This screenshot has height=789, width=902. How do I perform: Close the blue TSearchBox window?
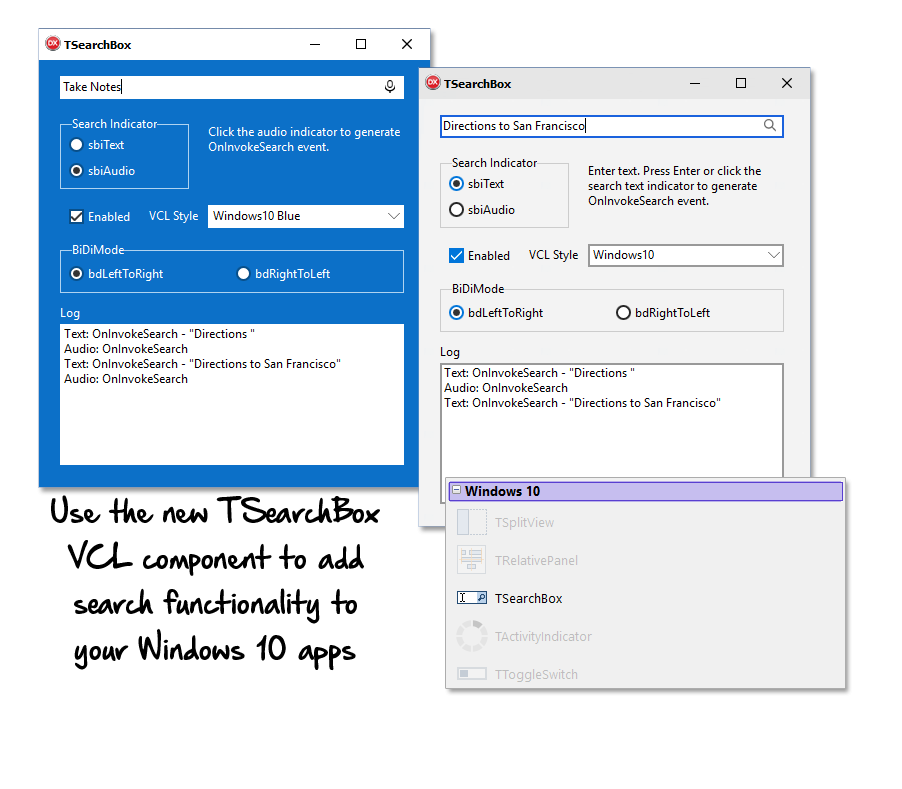(407, 44)
